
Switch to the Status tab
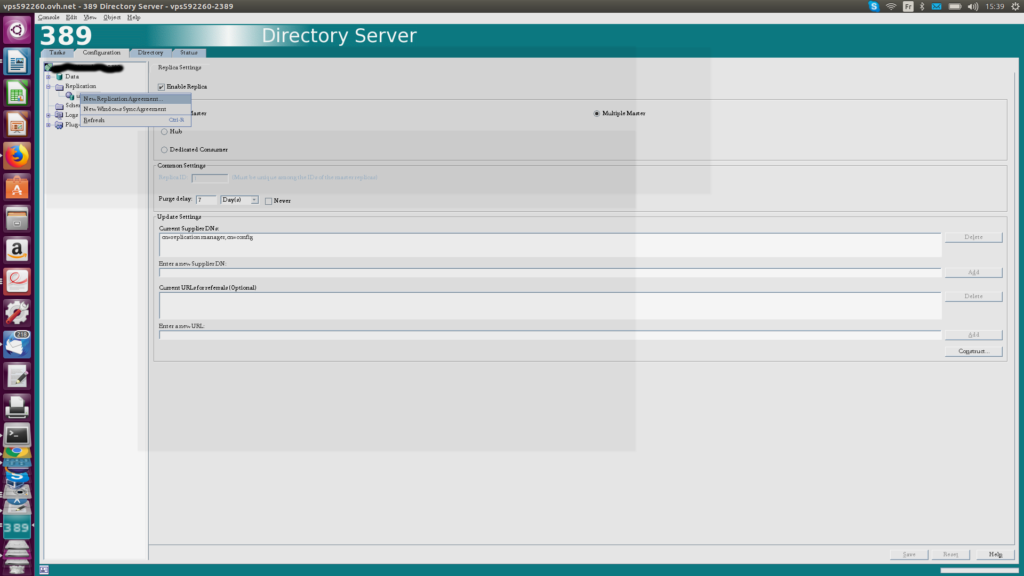pyautogui.click(x=189, y=53)
